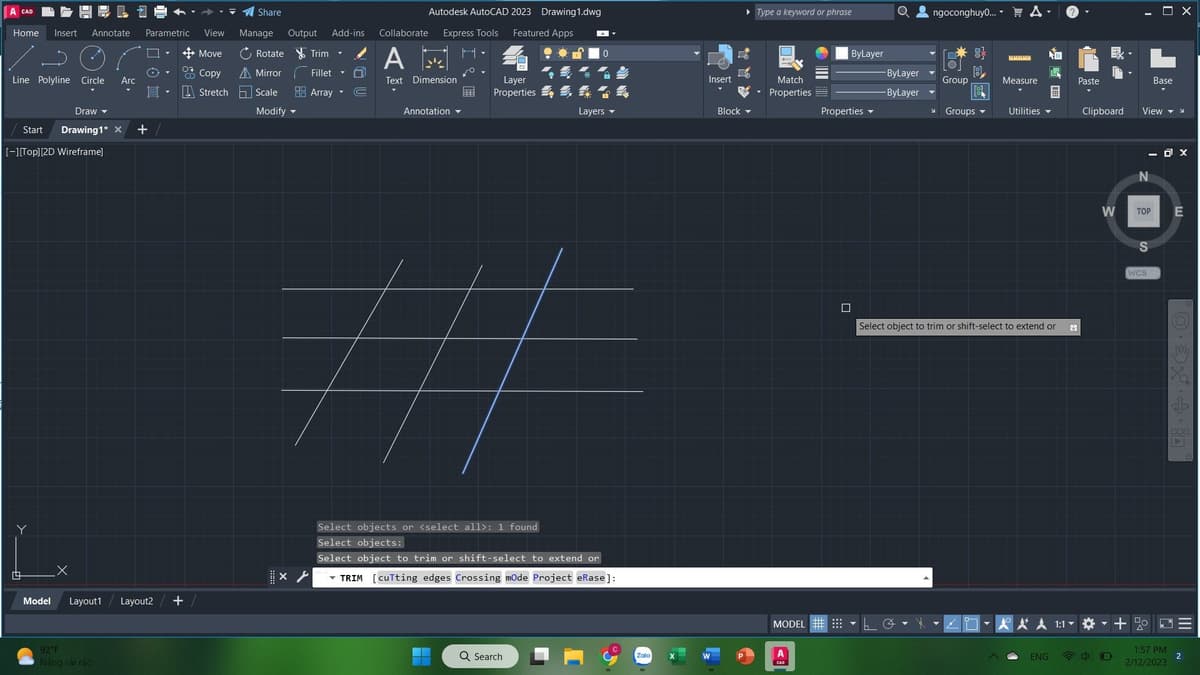Viewport: 1200px width, 675px height.
Task: Select the Polyline tool
Action: (x=54, y=65)
